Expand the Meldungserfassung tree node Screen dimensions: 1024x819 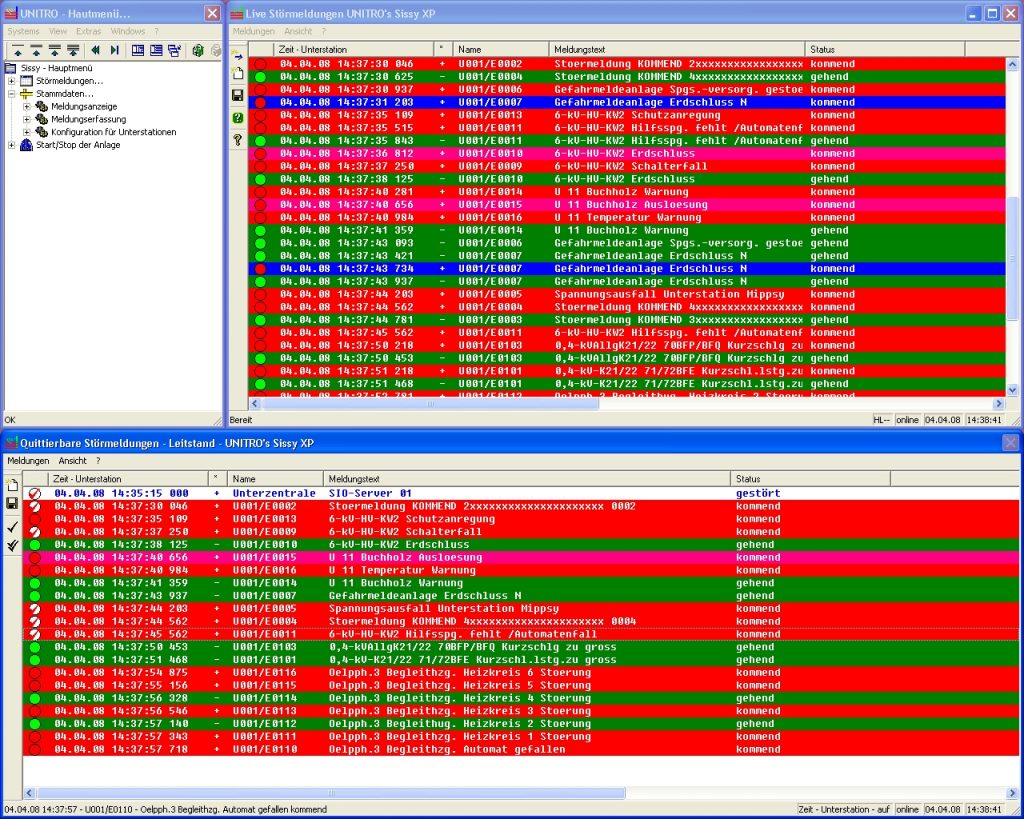pos(27,120)
